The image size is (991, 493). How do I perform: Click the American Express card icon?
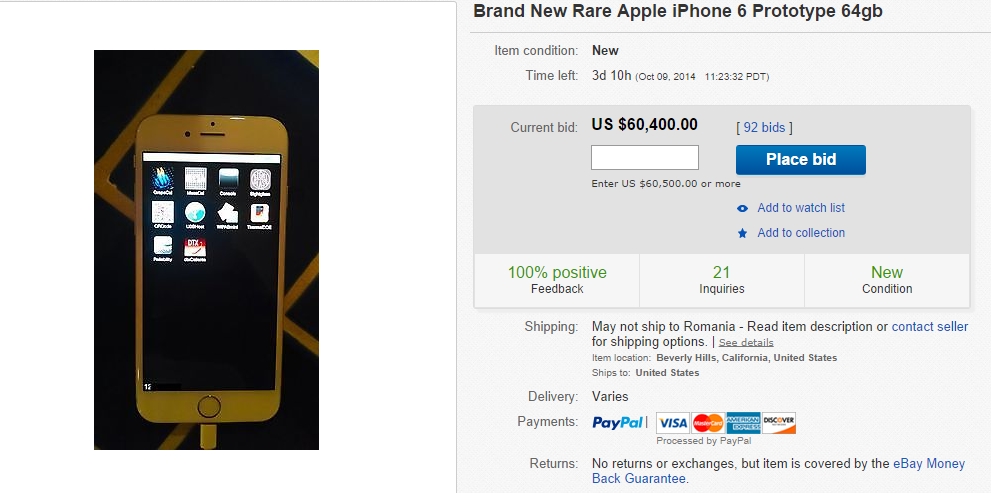pyautogui.click(x=743, y=423)
